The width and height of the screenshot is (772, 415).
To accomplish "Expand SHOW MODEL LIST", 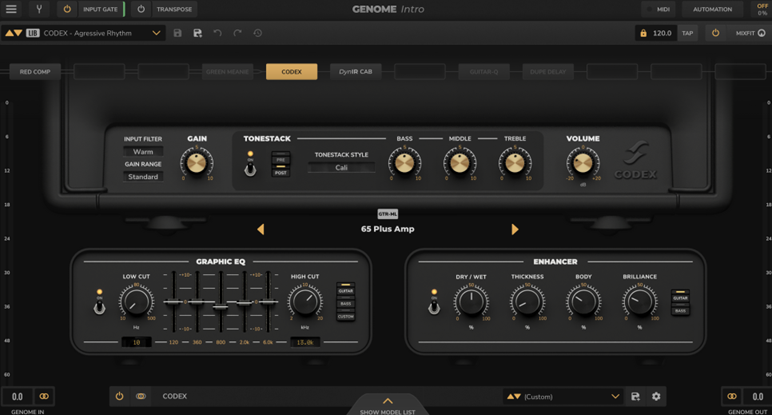I will 387,406.
